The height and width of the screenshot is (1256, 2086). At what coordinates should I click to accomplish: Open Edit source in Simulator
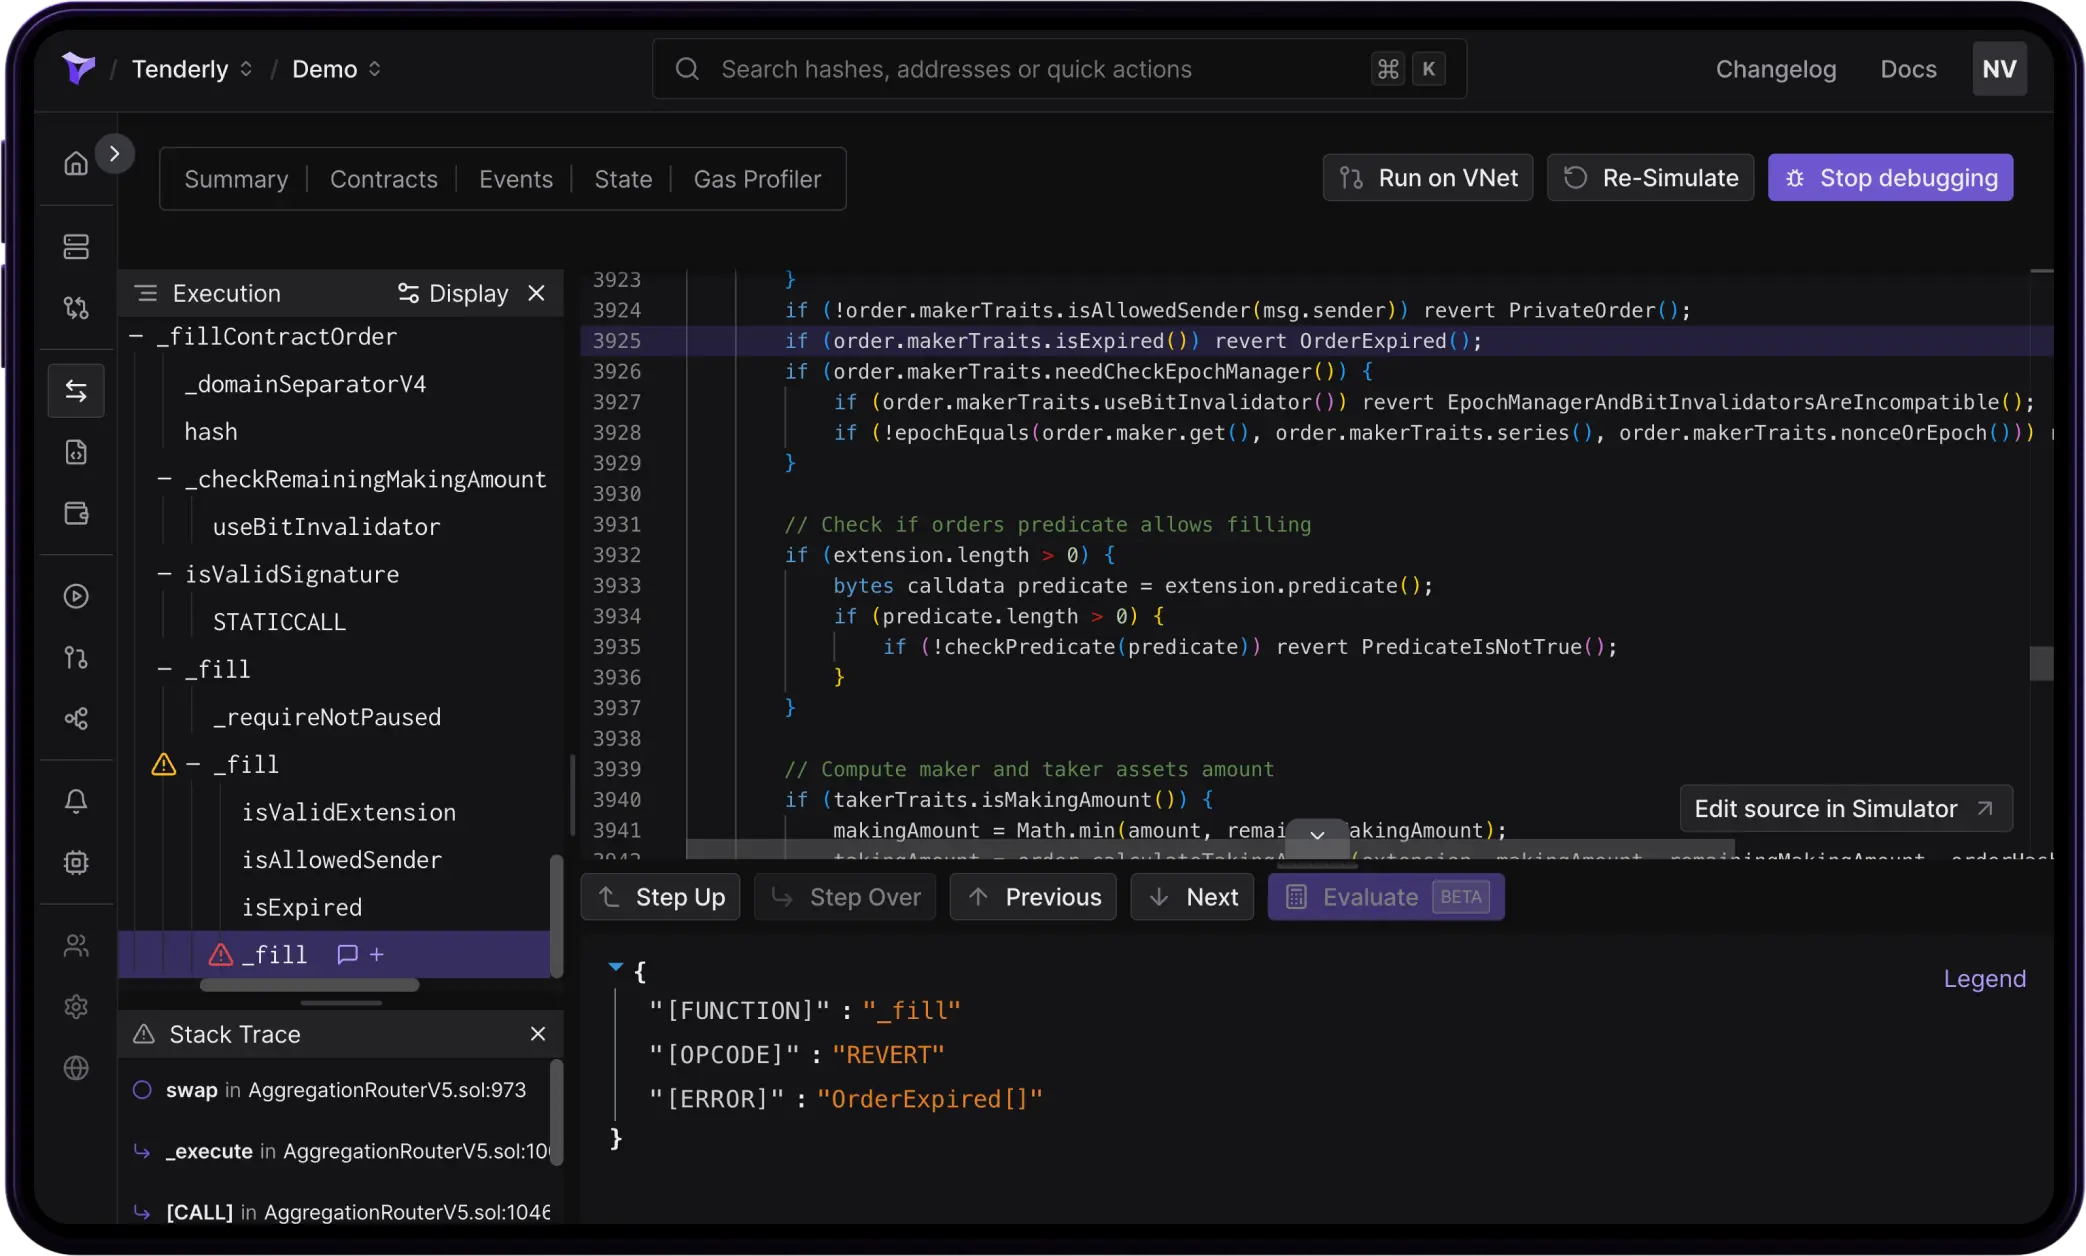point(1845,808)
